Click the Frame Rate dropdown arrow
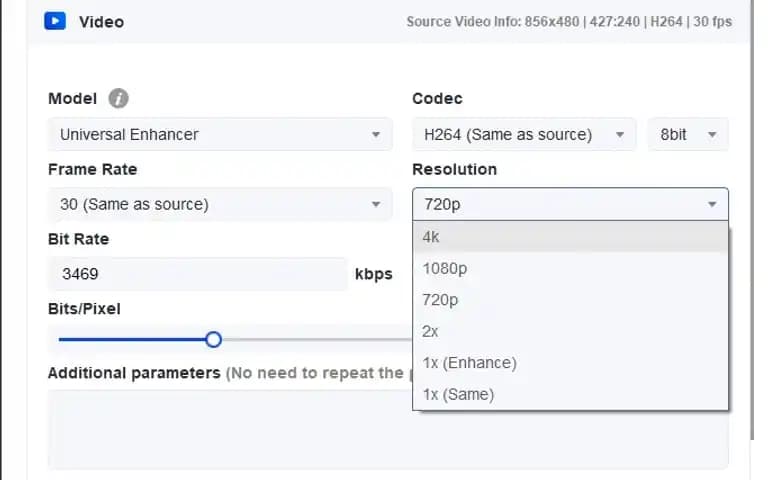This screenshot has height=480, width=768. tap(376, 204)
